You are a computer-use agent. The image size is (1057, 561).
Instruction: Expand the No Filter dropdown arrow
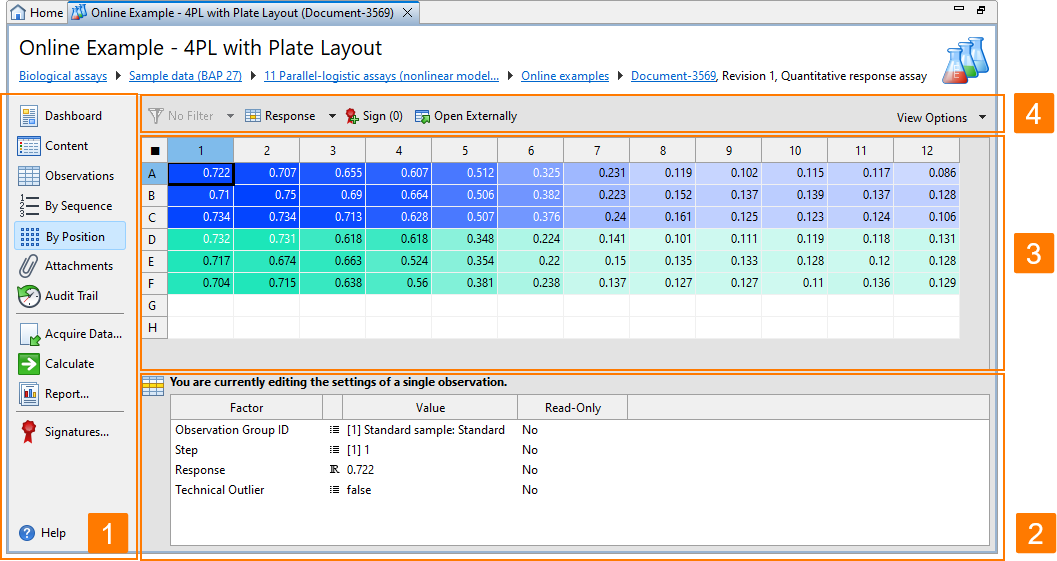click(x=230, y=116)
